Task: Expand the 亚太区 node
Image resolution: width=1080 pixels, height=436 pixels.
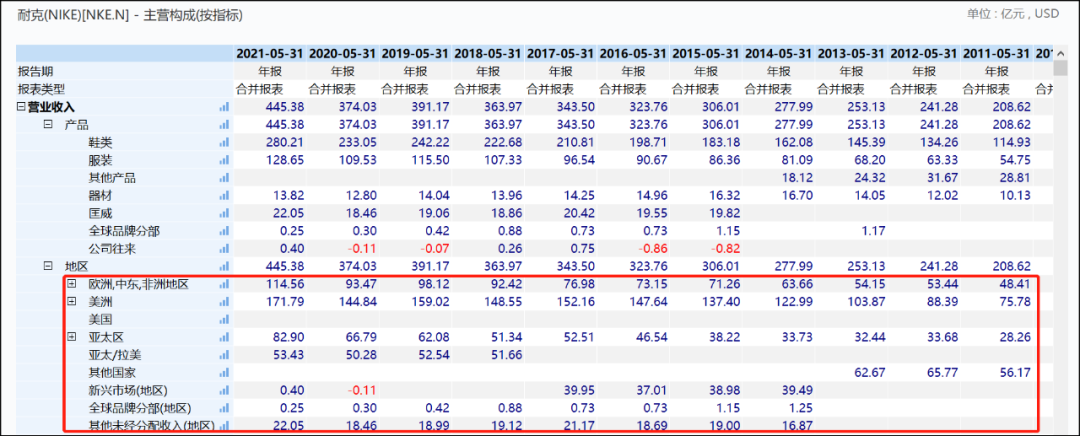Action: (x=71, y=337)
